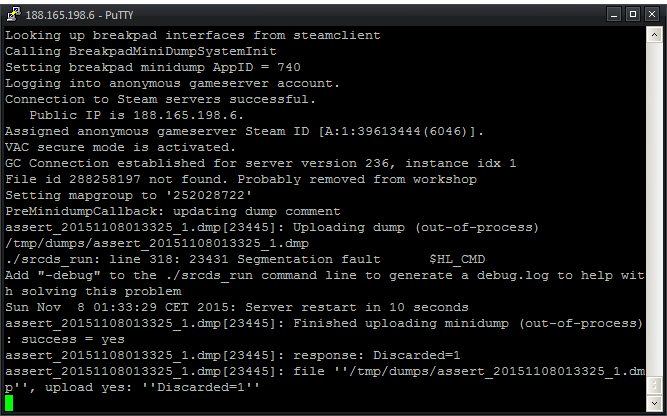Viewport: 667px width, 416px height.
Task: Open the PuTTY system menu icon
Action: (14, 14)
